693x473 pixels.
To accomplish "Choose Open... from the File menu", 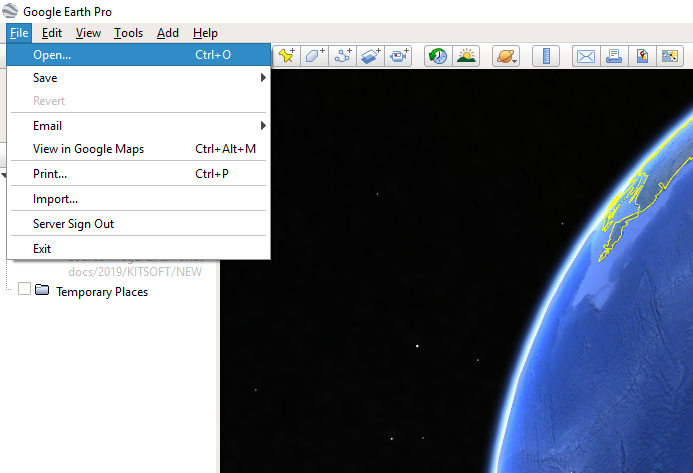I will [x=138, y=55].
